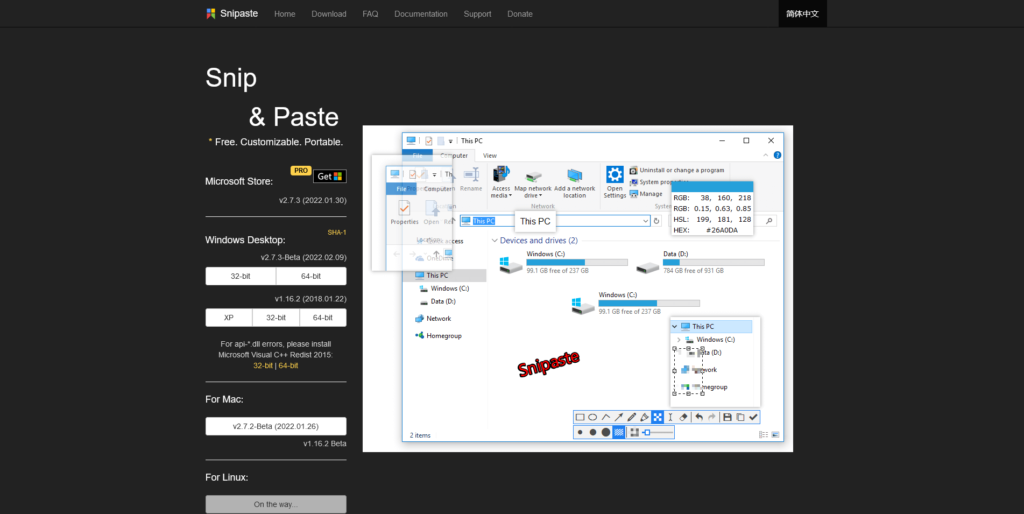Choose the medium dot brush size

tap(593, 432)
